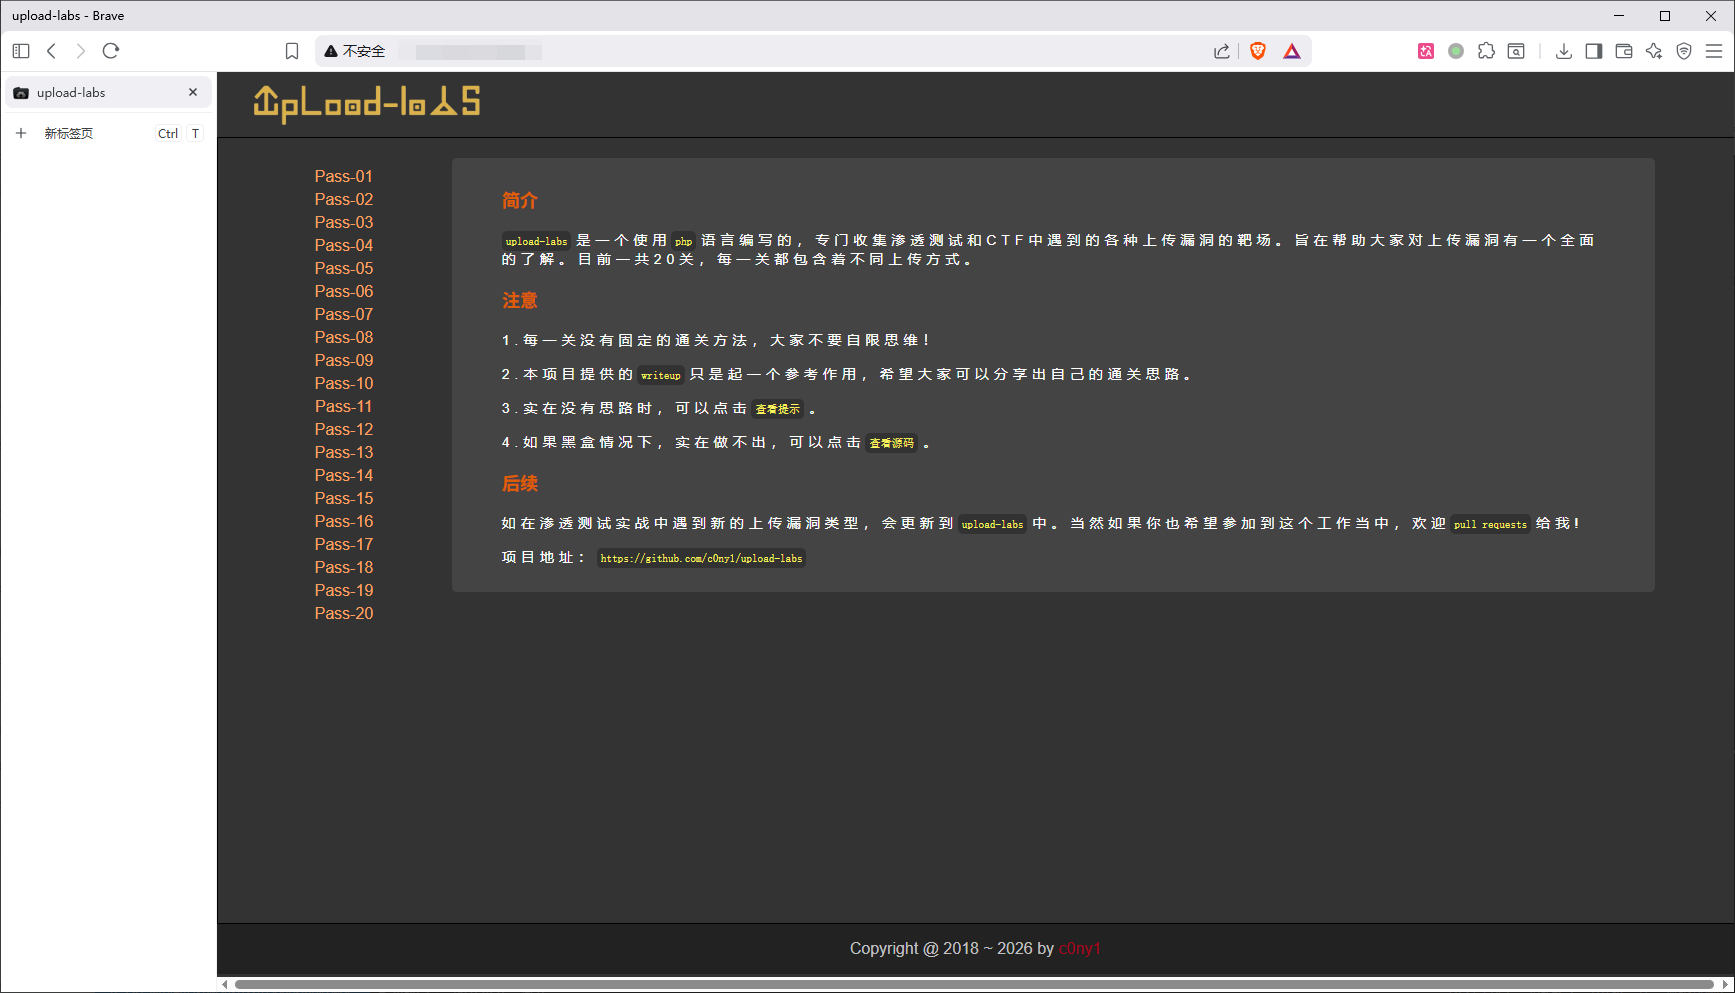Click the "查看源码" highlighted label
Screen dimensions: 1735x993
[x=892, y=443]
